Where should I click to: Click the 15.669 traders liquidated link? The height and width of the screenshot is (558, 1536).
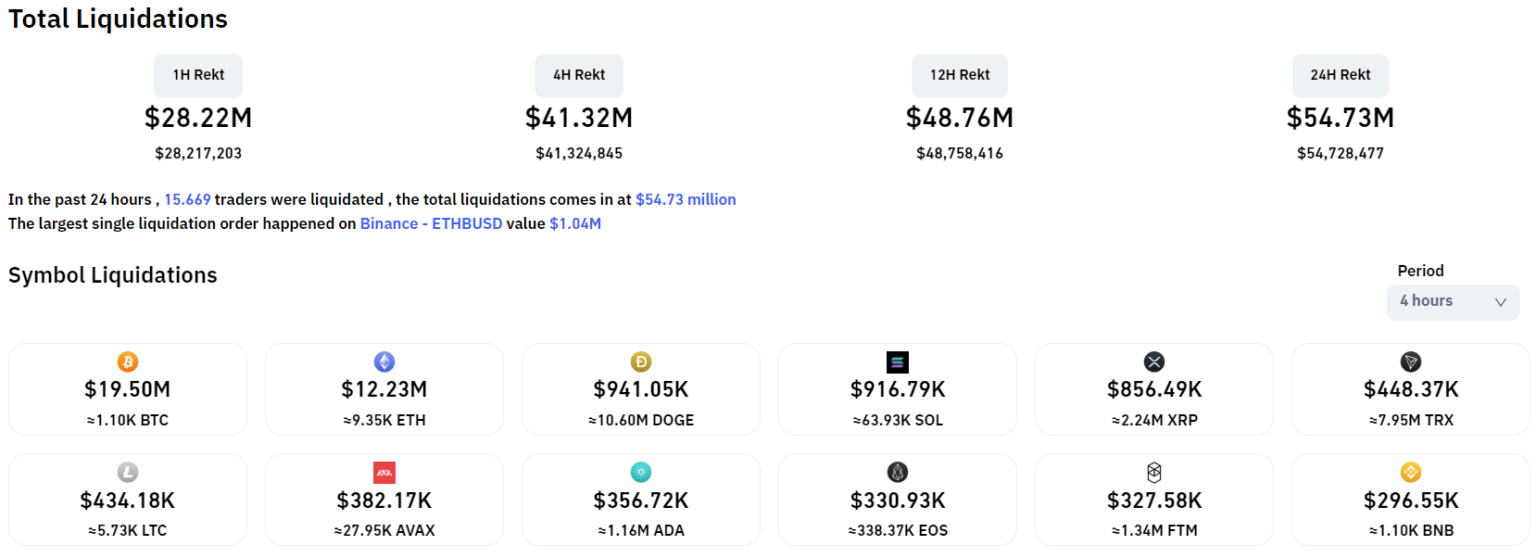coord(187,200)
